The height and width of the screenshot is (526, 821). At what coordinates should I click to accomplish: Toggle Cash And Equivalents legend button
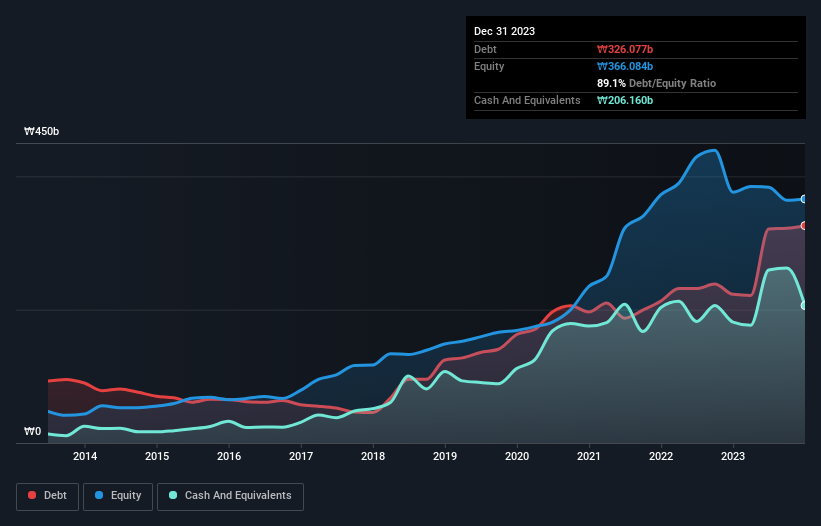230,496
